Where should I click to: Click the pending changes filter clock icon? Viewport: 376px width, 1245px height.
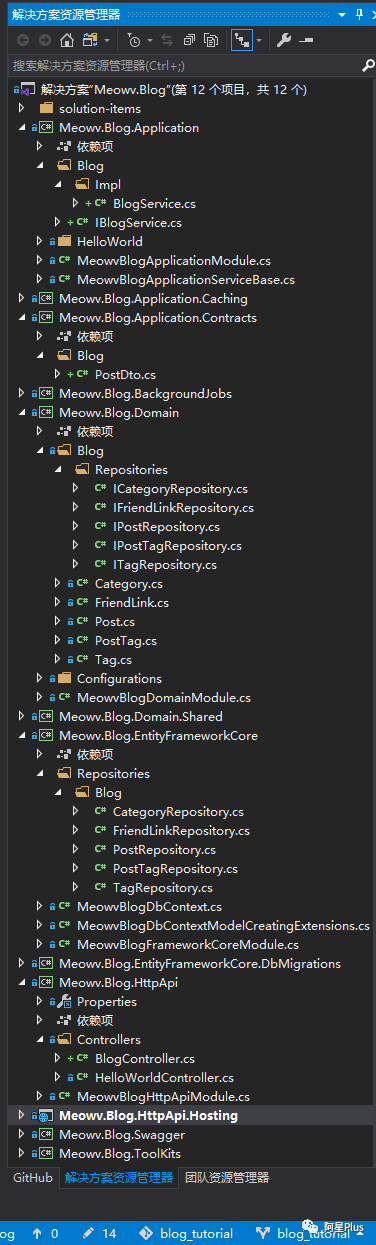click(134, 40)
